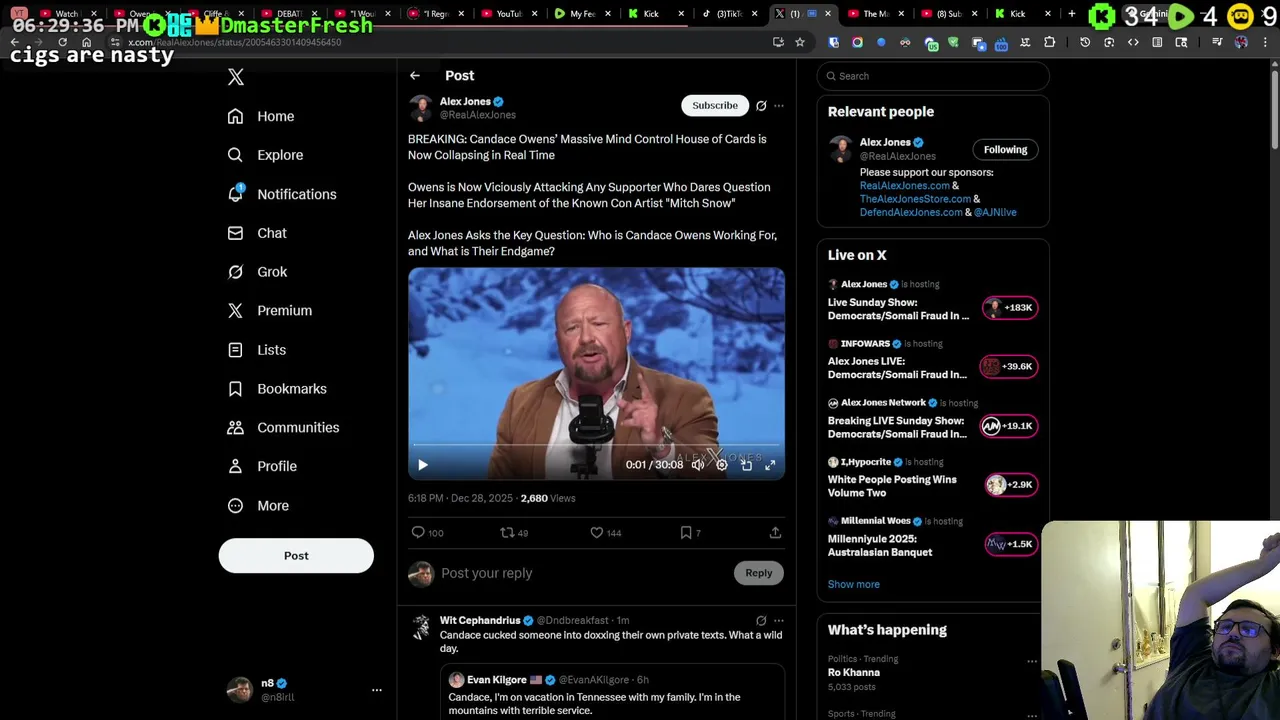Open video settings gear
This screenshot has width=1280, height=720.
(722, 465)
